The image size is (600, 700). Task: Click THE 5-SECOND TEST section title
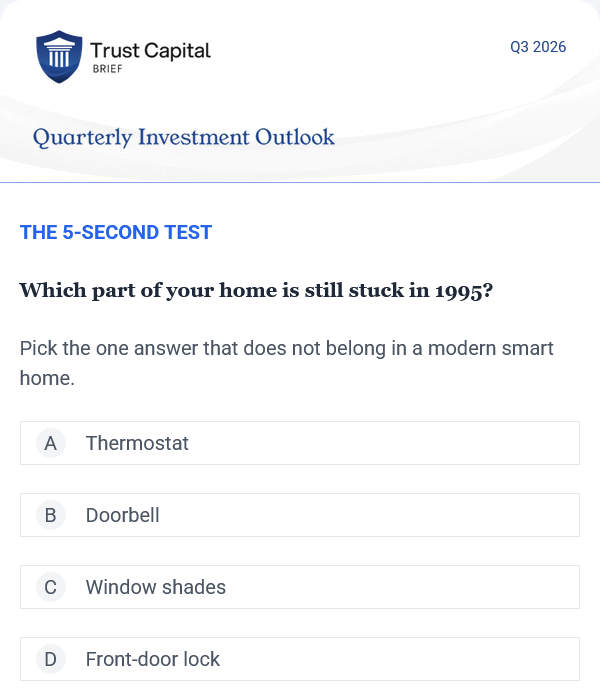[x=116, y=233]
